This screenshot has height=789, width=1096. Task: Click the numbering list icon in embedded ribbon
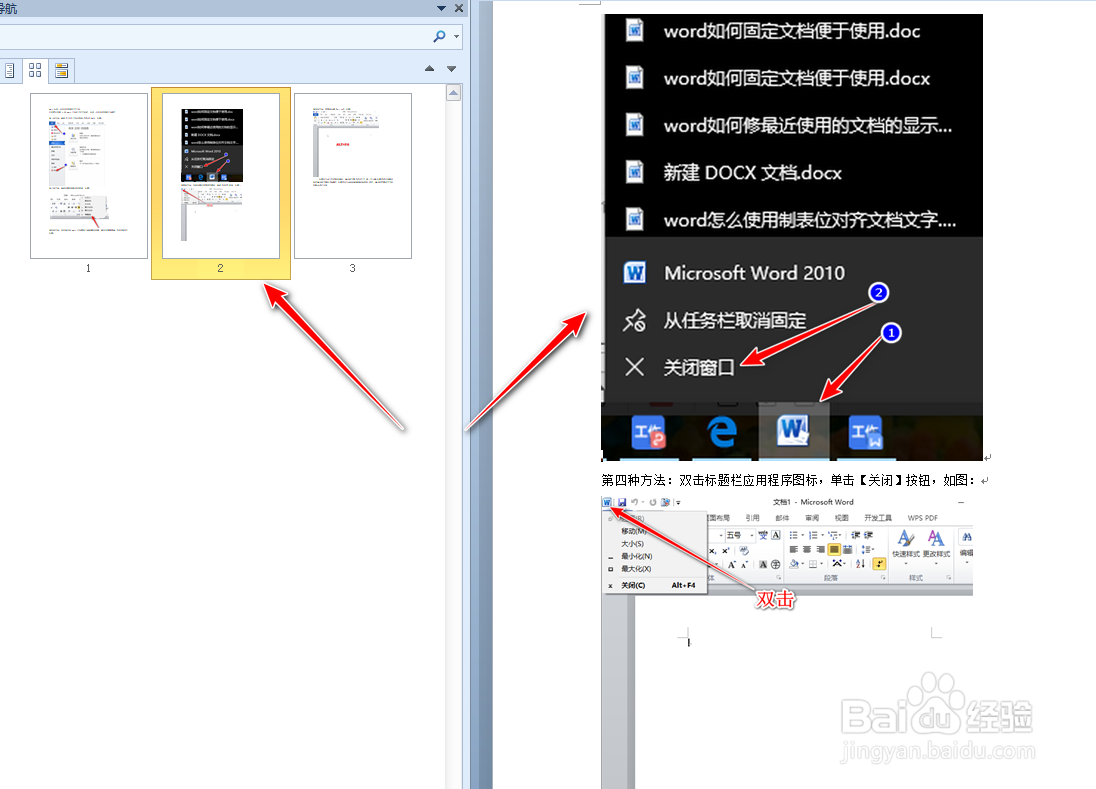(x=814, y=535)
